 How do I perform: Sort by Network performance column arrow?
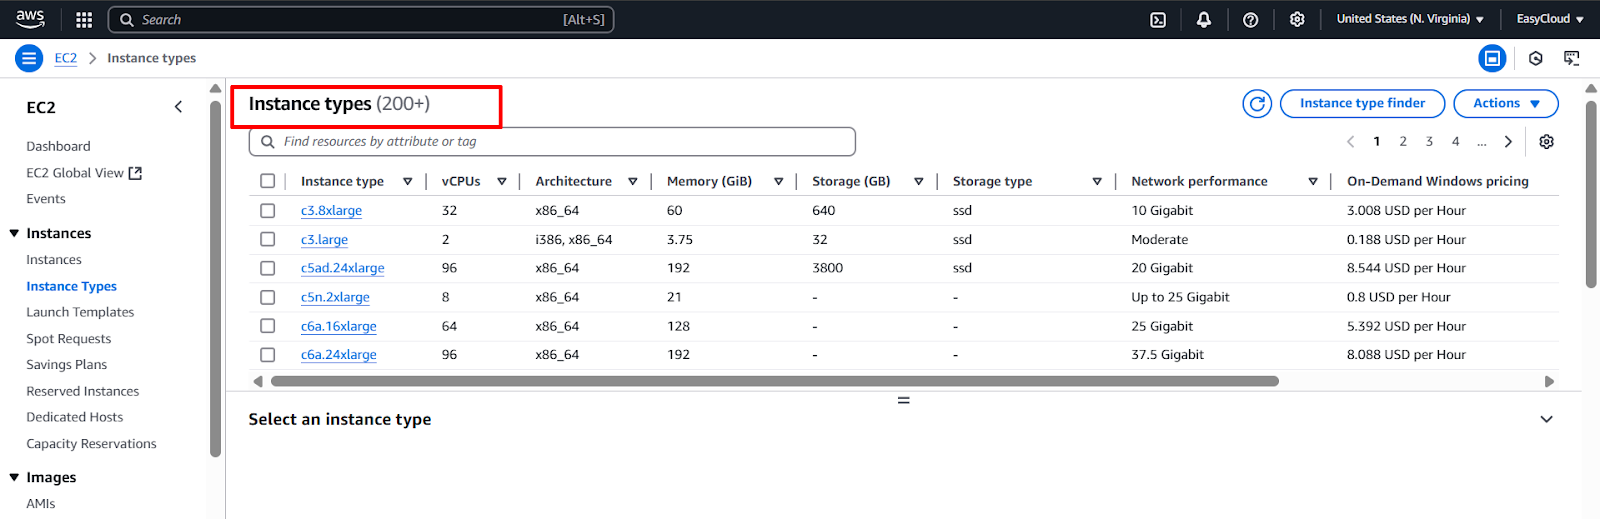pyautogui.click(x=1313, y=181)
